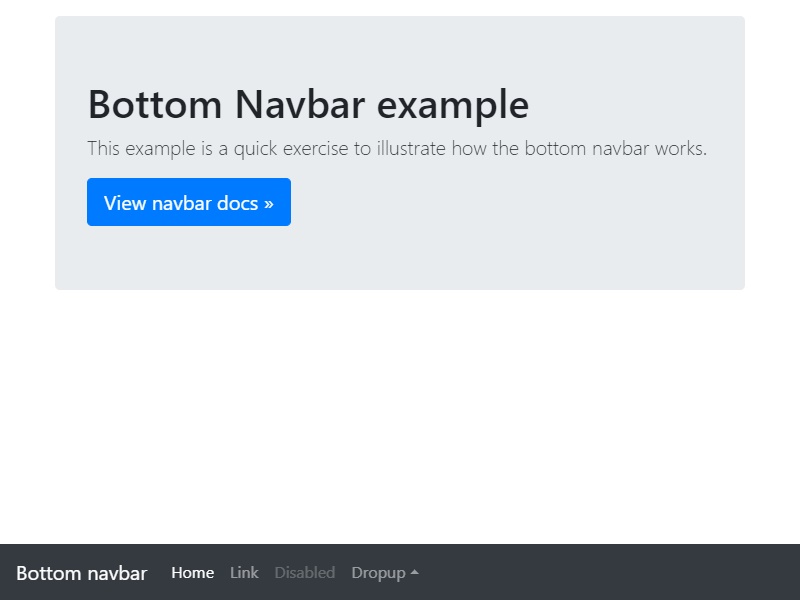The height and width of the screenshot is (600, 800).
Task: Click the View navbar docs button
Action: [x=188, y=202]
